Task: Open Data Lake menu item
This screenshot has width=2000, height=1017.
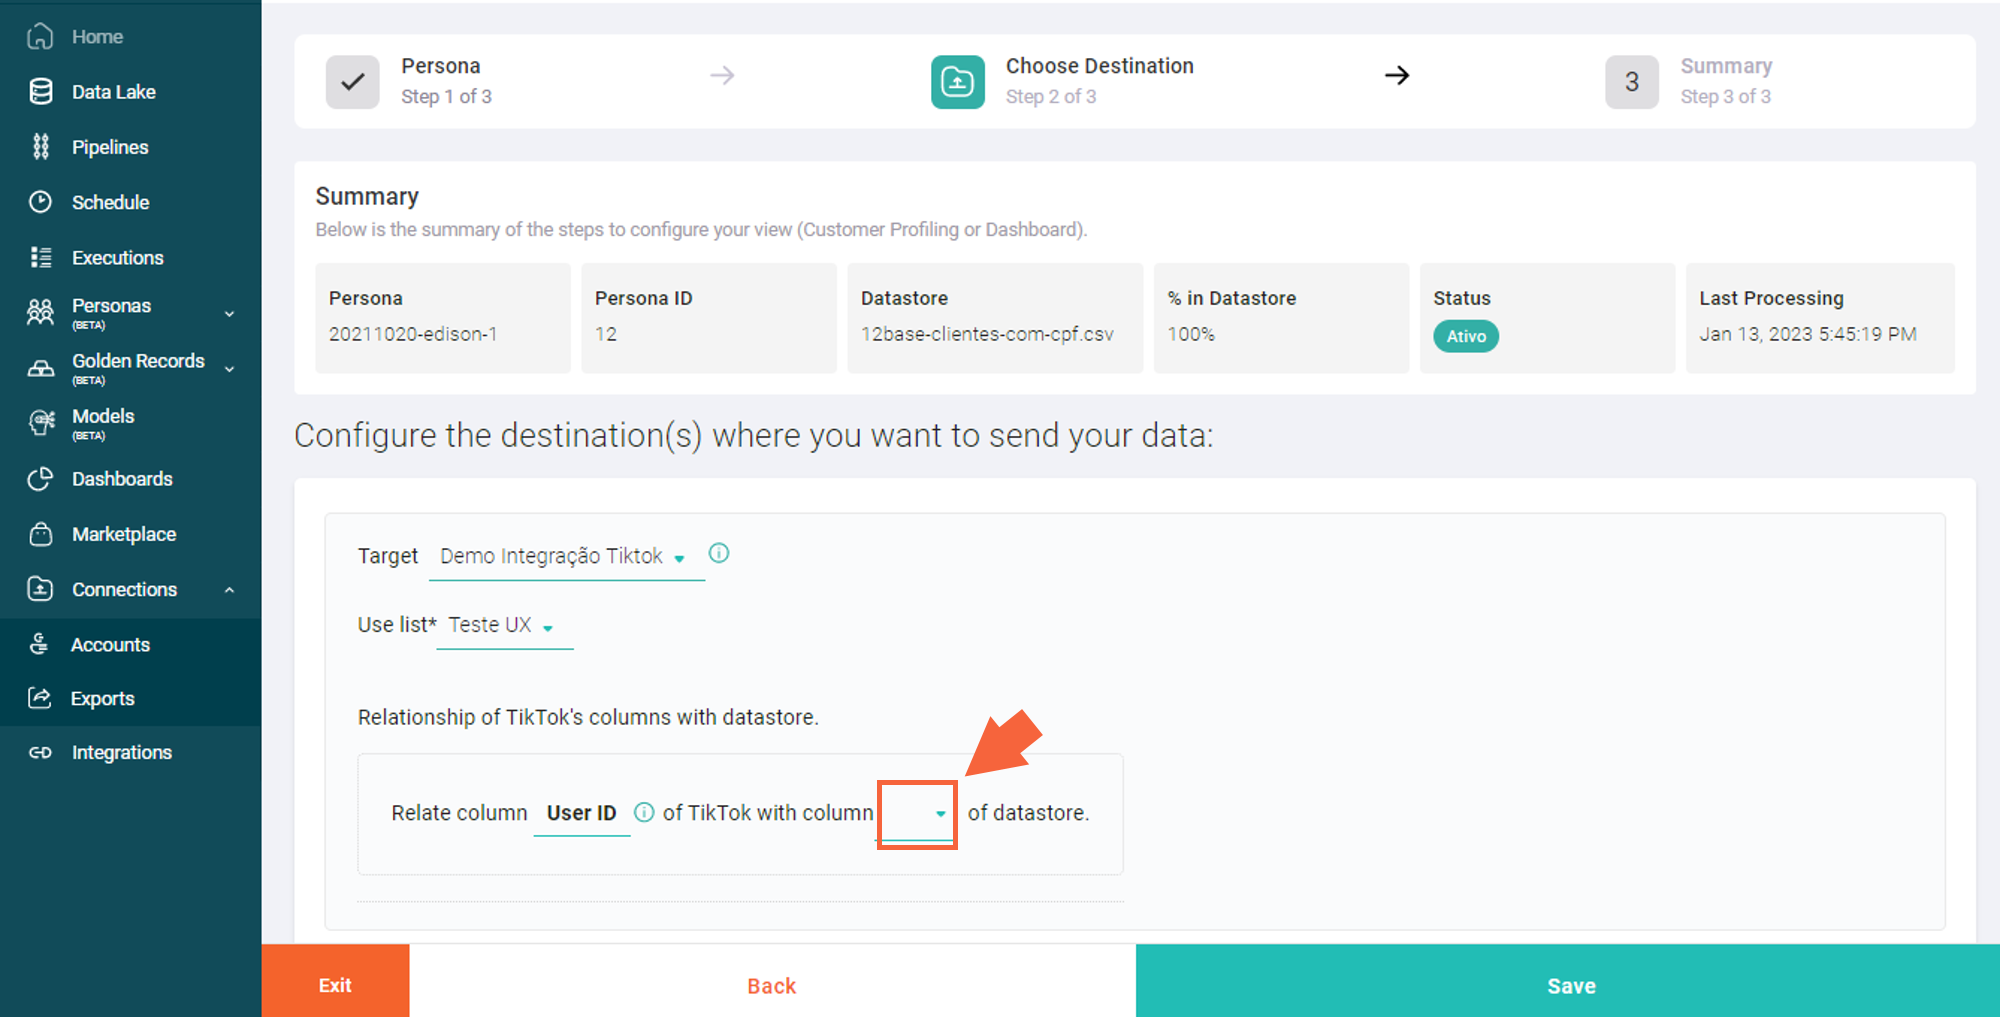Action: [114, 92]
